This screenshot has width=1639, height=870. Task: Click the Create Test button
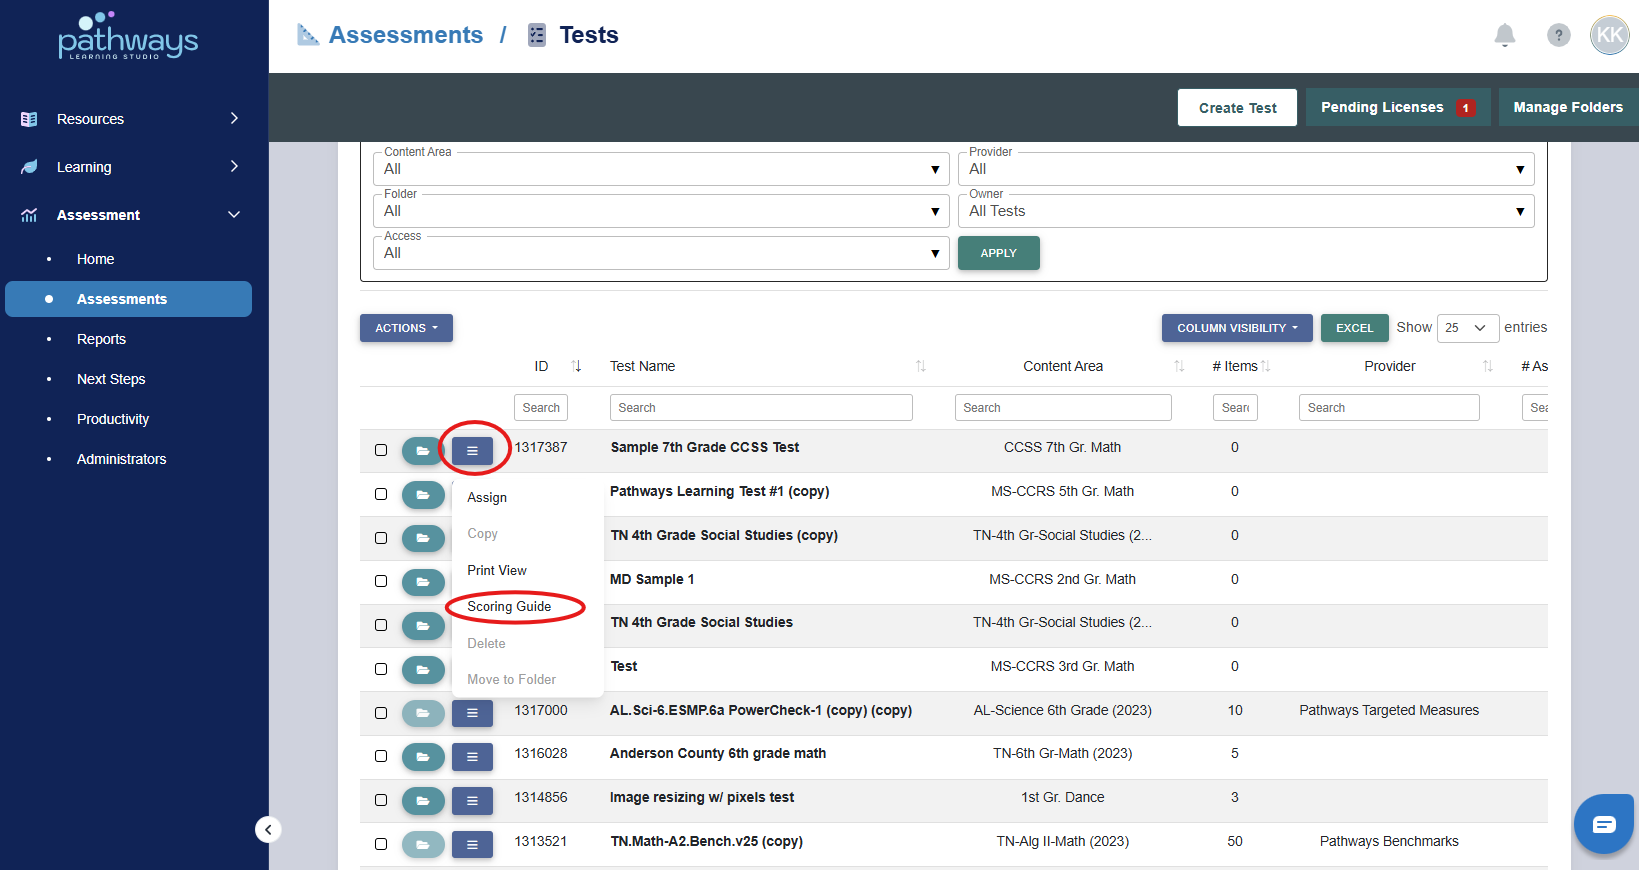pos(1237,108)
